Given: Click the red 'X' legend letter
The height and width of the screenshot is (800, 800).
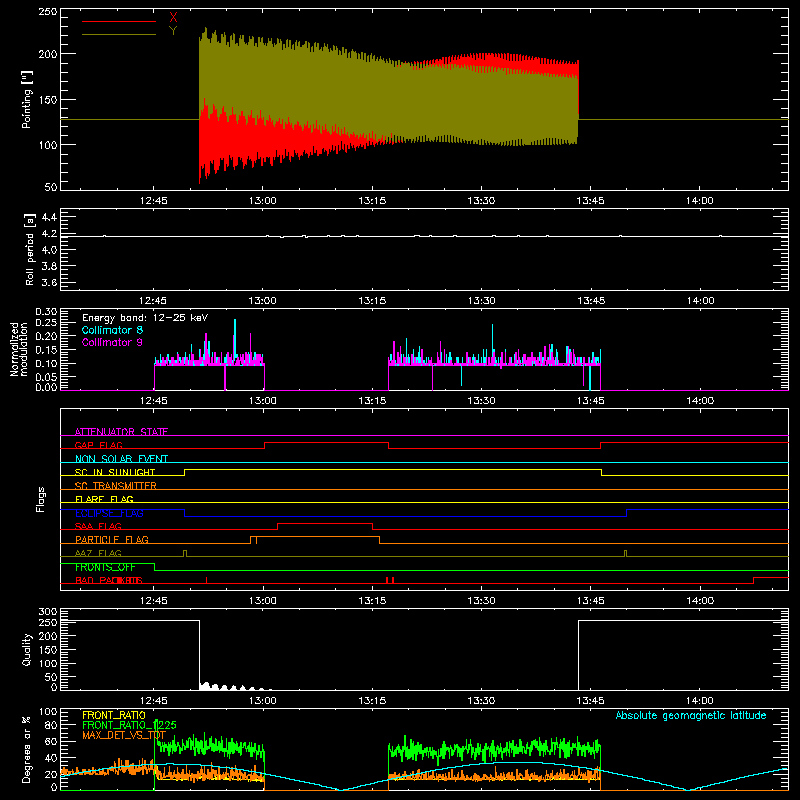Looking at the screenshot, I should tap(173, 18).
